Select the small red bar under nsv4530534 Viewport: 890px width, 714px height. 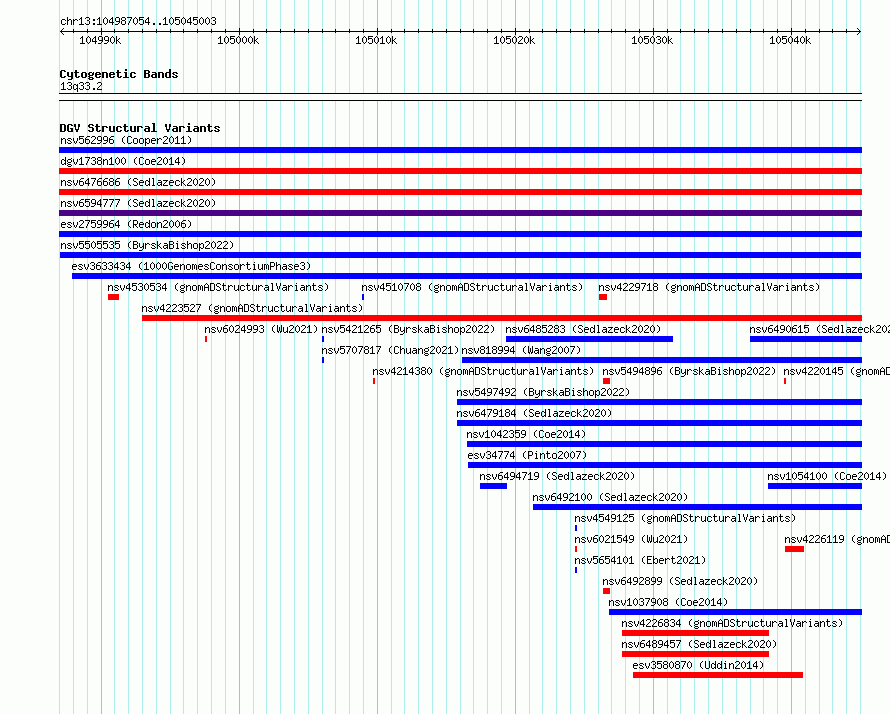114,297
